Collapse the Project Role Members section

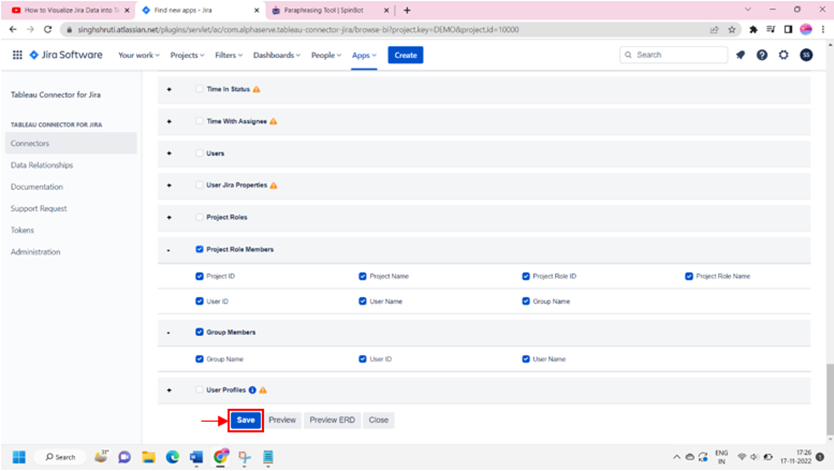[x=169, y=250]
